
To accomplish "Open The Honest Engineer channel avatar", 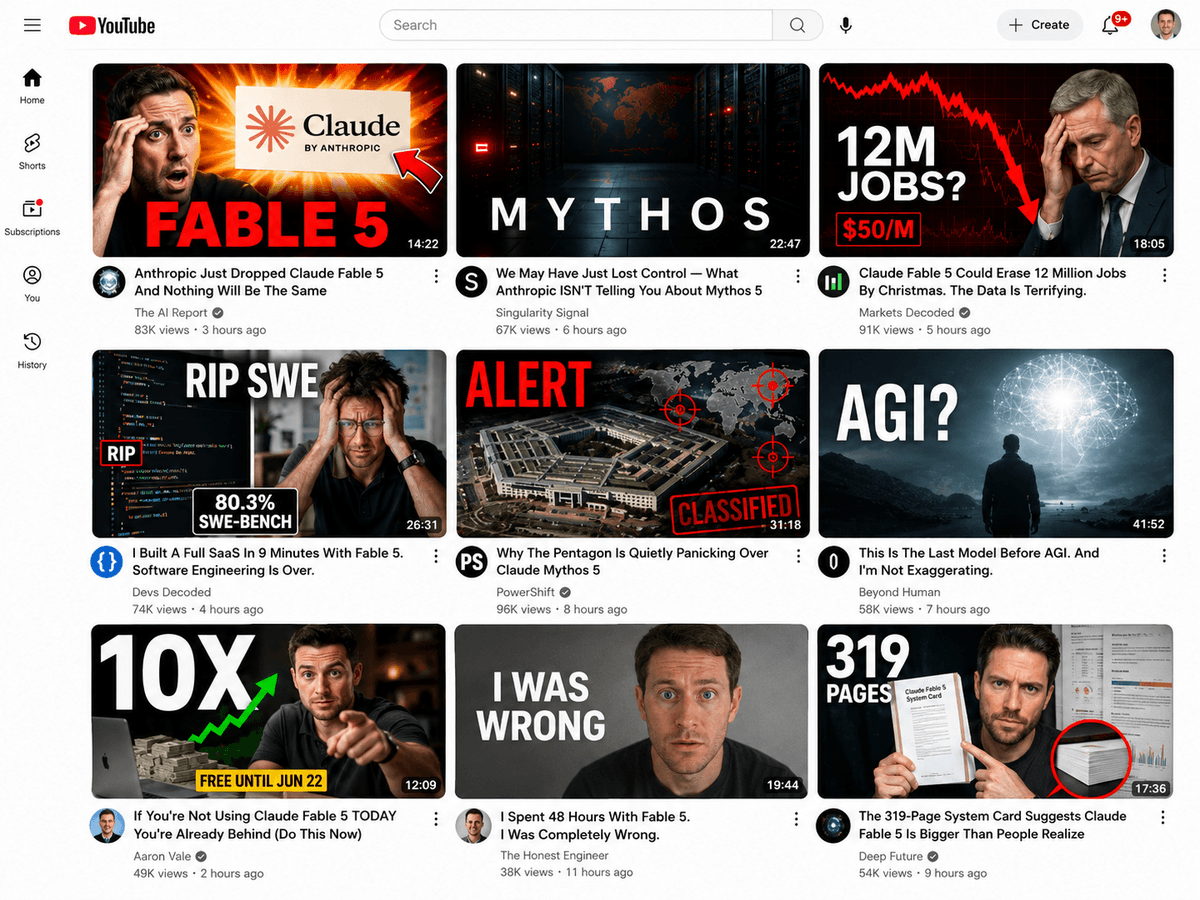I will click(472, 825).
